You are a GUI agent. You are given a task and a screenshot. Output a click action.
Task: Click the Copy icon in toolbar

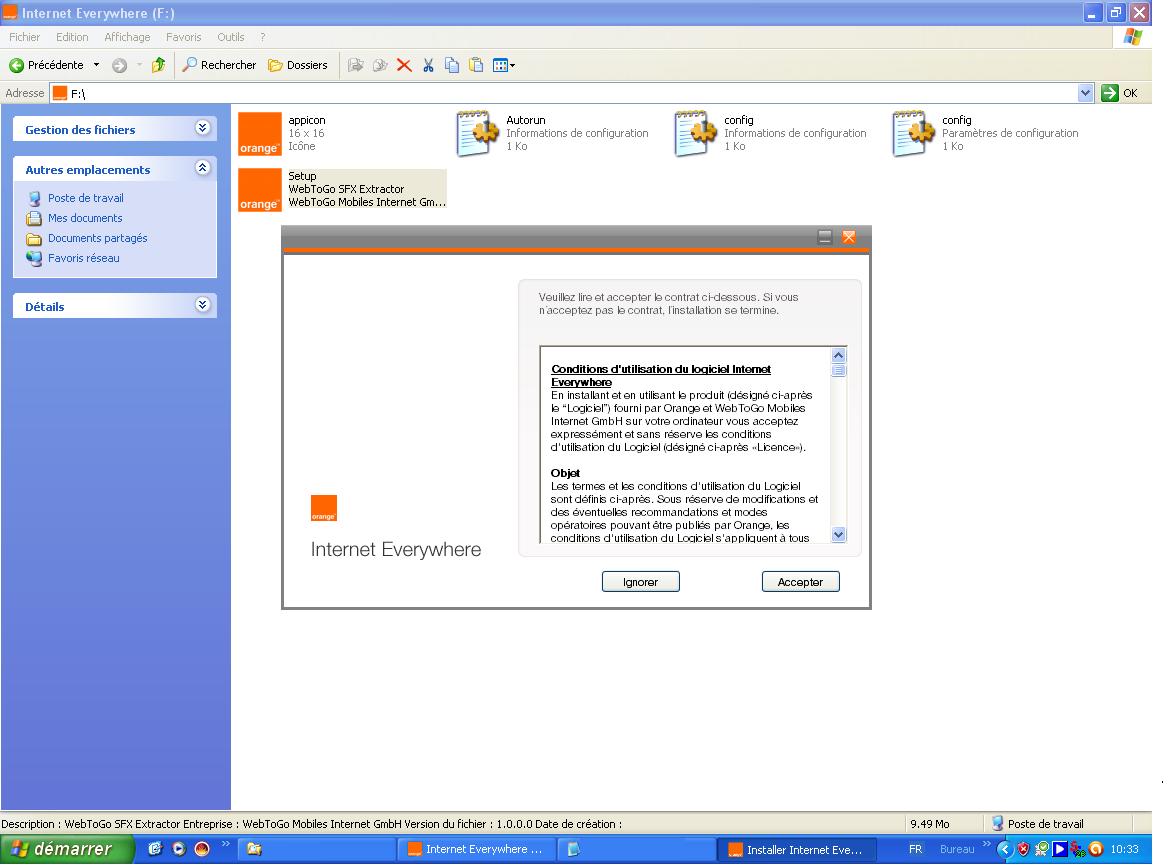[451, 66]
